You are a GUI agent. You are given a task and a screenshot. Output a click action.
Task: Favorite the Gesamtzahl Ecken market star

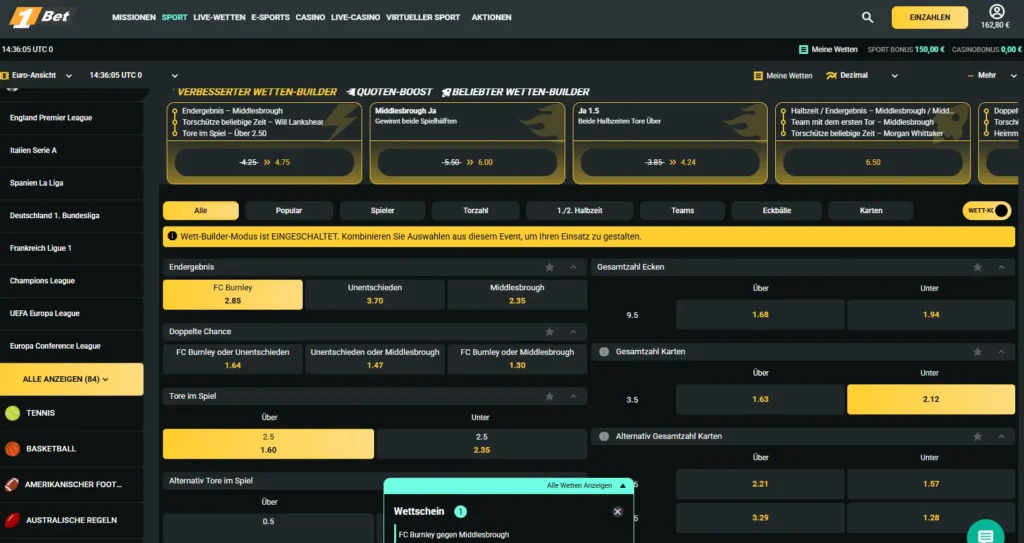click(x=977, y=267)
